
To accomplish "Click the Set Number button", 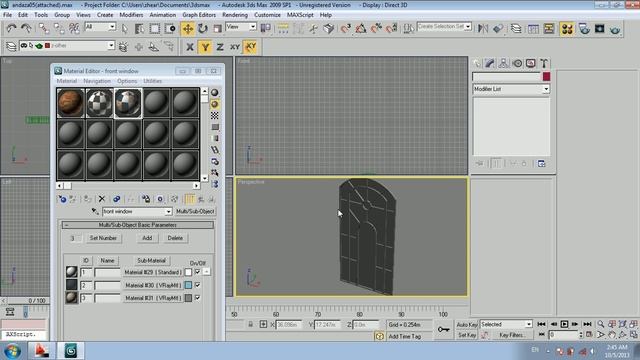I will point(103,238).
